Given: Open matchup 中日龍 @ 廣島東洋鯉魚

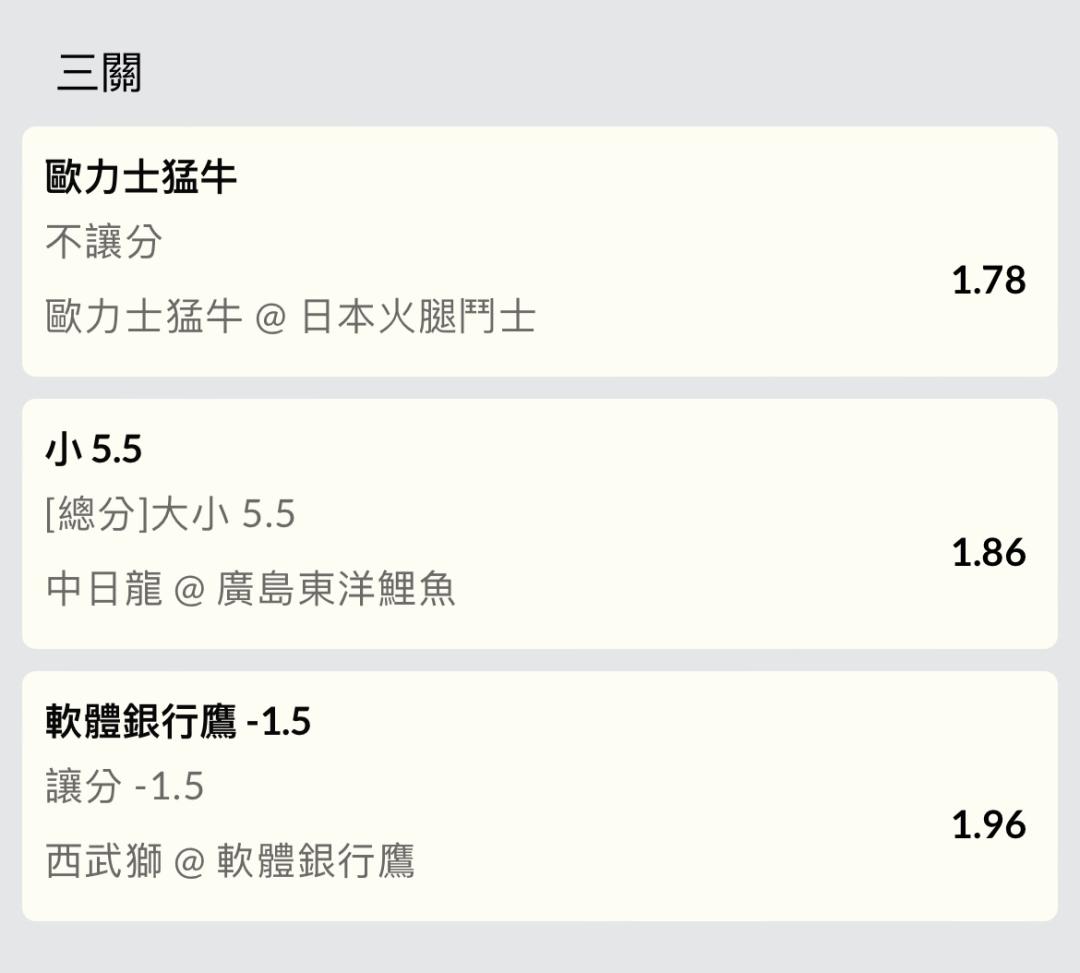Looking at the screenshot, I should pyautogui.click(x=251, y=589).
